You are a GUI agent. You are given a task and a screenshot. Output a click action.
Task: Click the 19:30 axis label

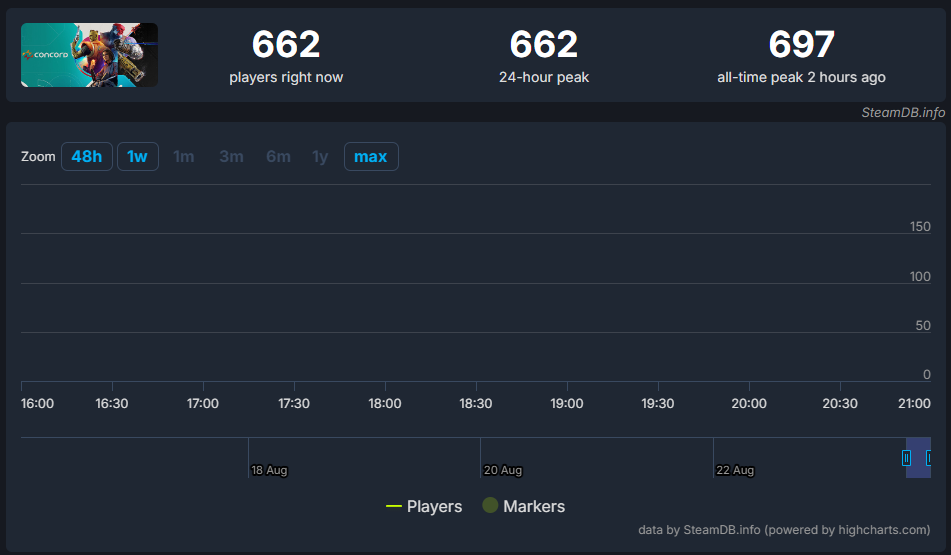657,403
